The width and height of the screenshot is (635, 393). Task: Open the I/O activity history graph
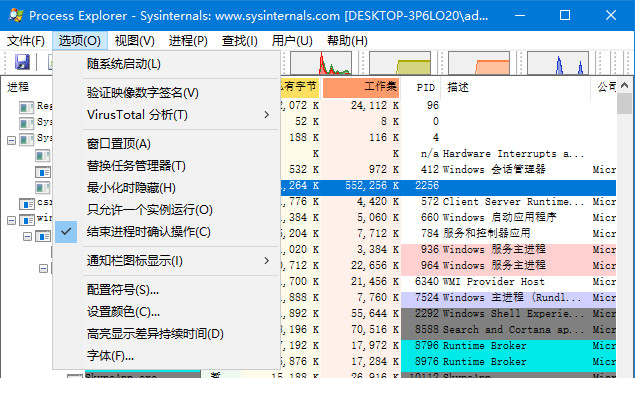click(558, 63)
